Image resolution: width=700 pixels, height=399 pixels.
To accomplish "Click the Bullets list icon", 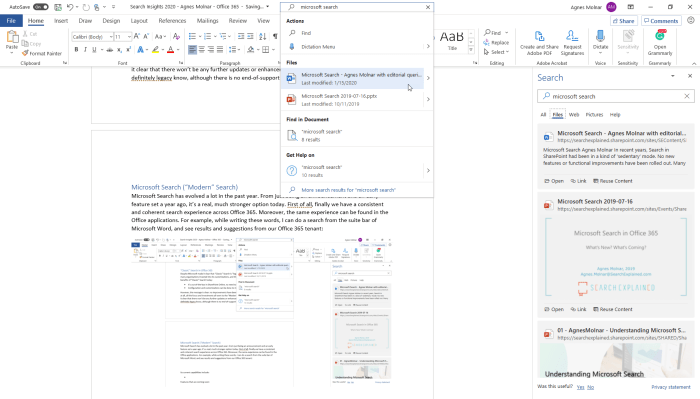I will pos(192,36).
